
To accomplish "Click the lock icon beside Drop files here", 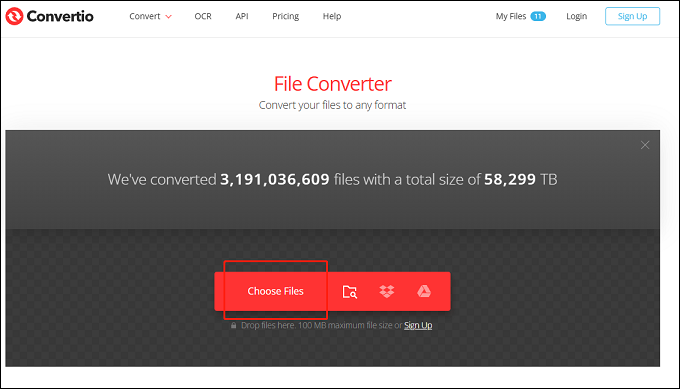I will [x=233, y=325].
